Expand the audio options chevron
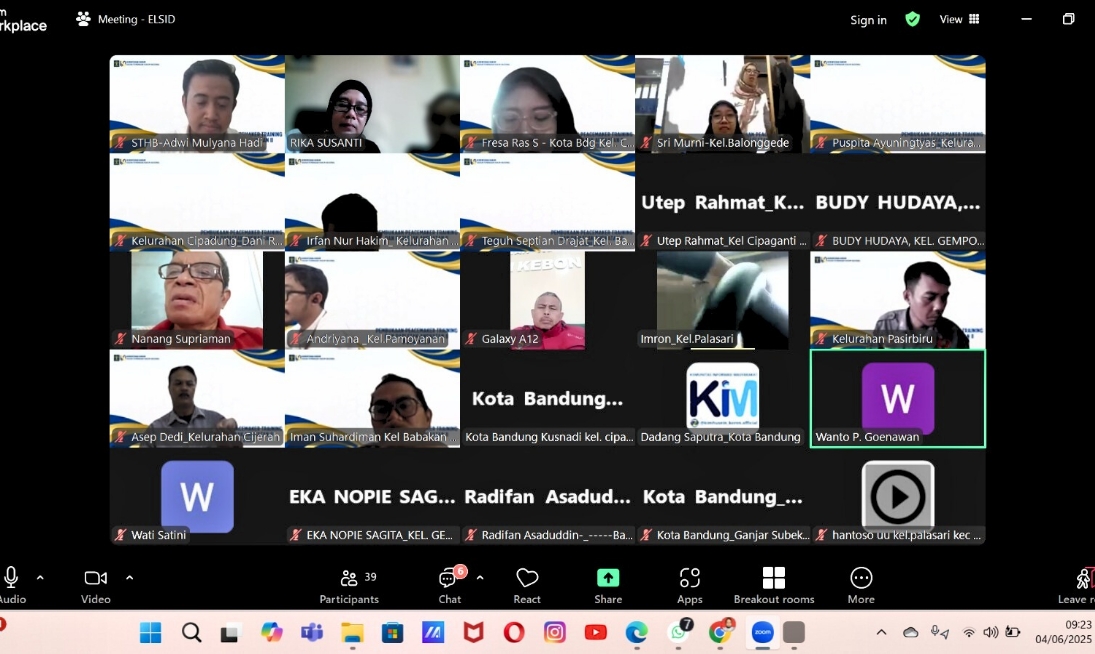 click(x=39, y=577)
